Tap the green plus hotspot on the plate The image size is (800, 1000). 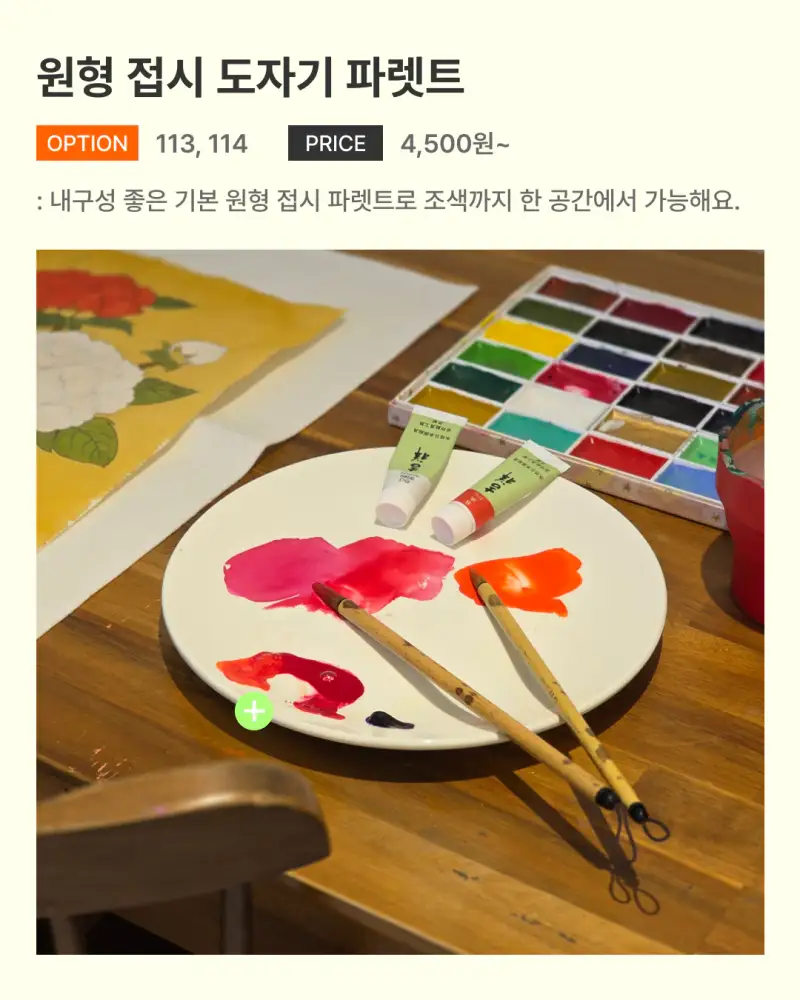254,710
